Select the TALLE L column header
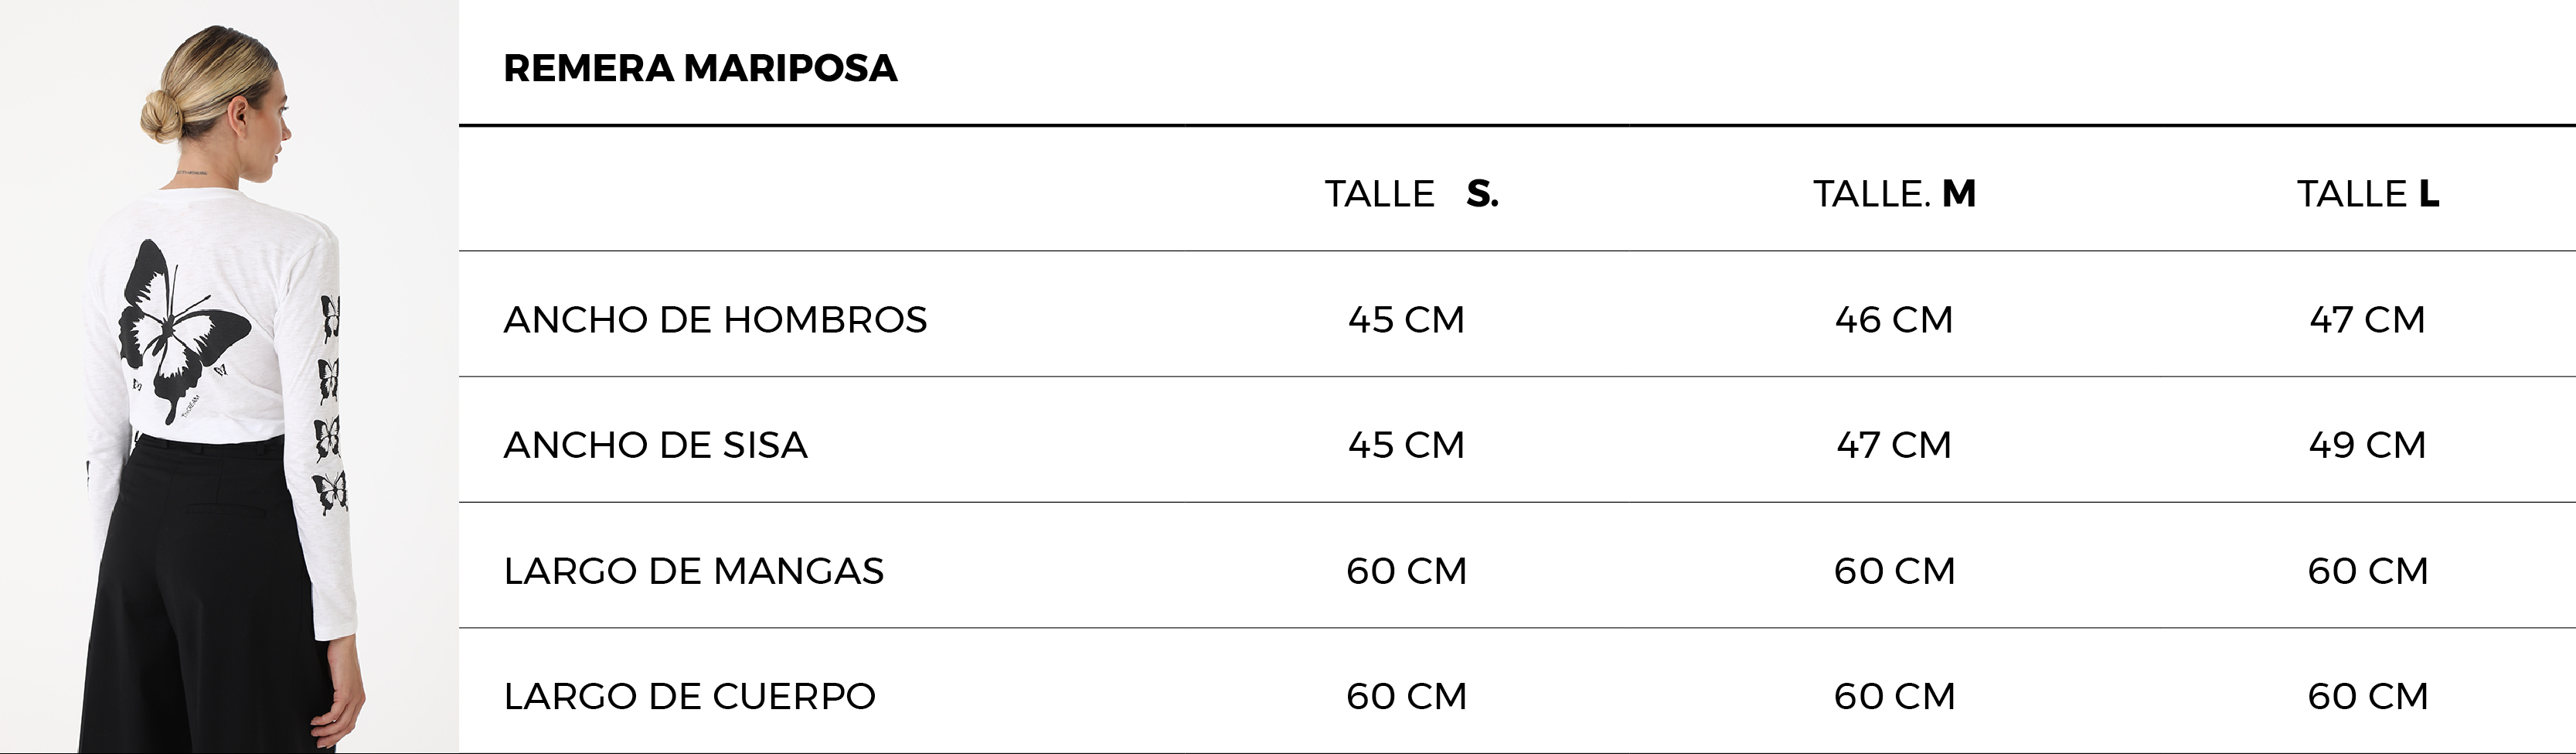 pos(2367,193)
